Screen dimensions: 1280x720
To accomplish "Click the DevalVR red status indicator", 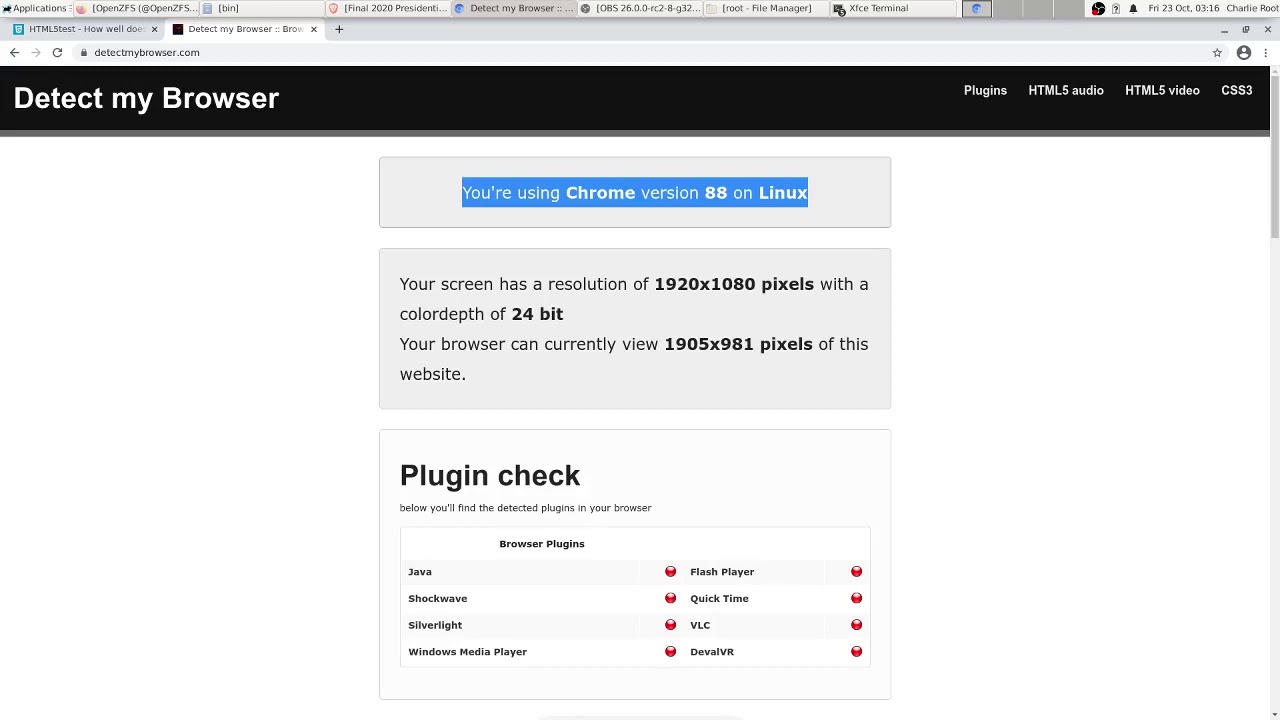I will (x=856, y=652).
